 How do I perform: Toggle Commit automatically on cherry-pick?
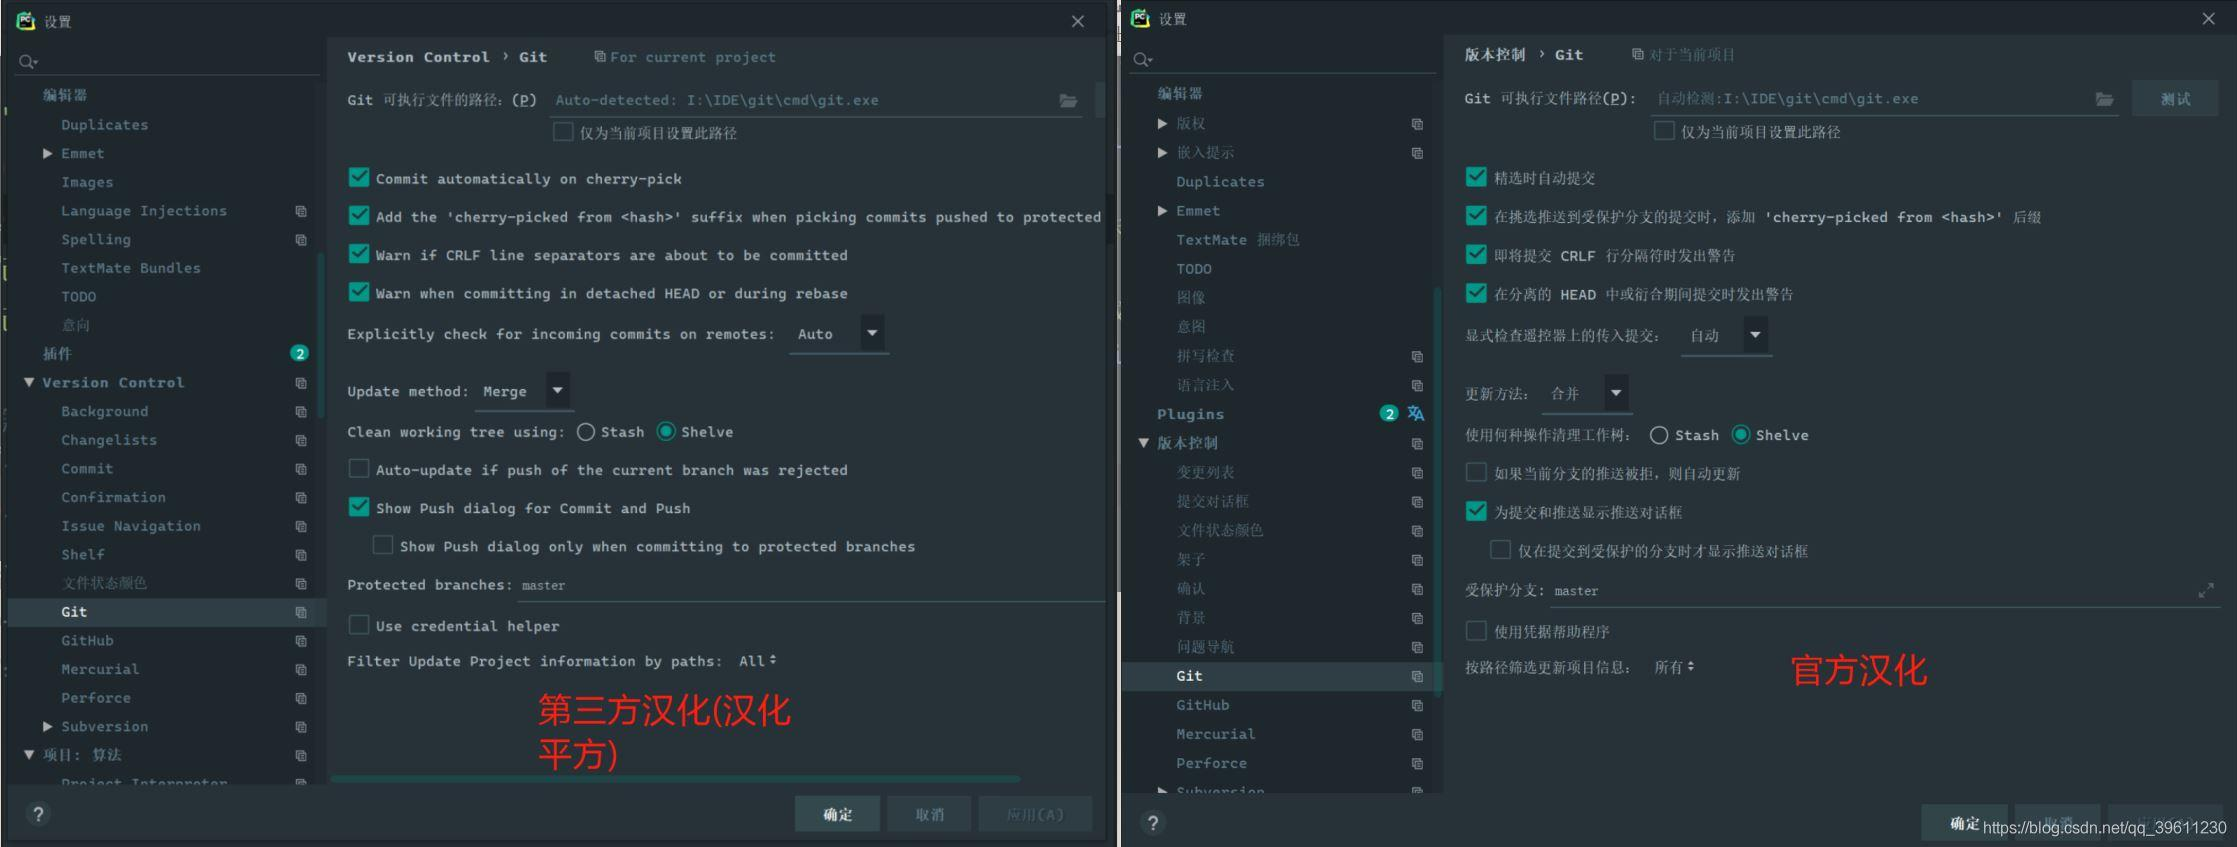tap(359, 178)
